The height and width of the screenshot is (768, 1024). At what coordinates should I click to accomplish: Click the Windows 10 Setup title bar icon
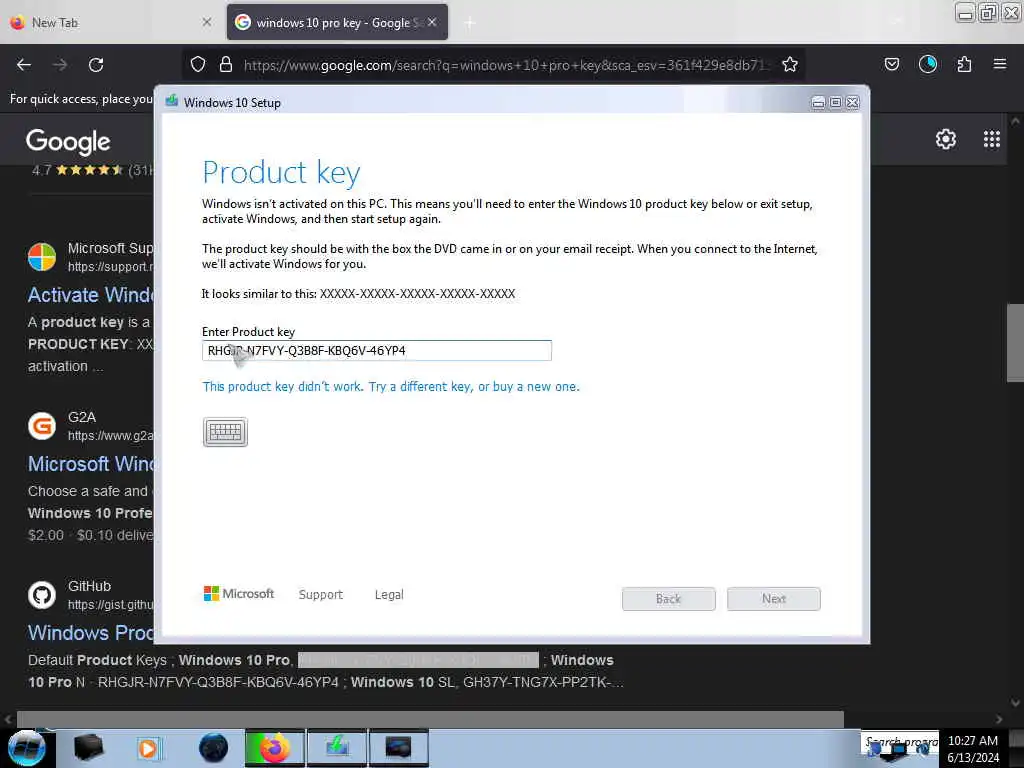(x=172, y=101)
